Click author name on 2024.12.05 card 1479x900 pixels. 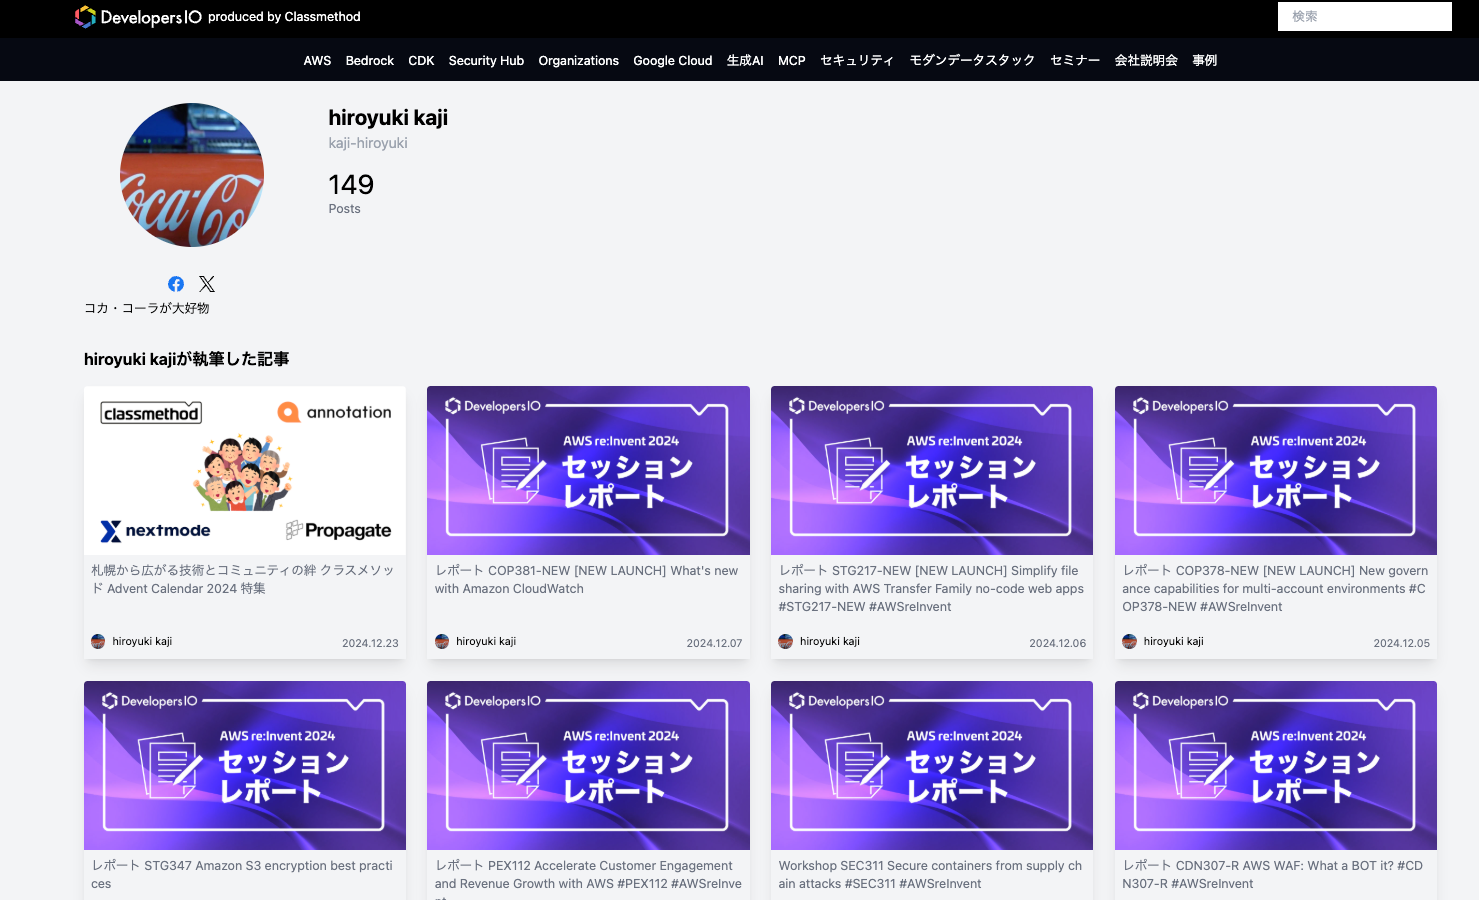coord(1174,642)
